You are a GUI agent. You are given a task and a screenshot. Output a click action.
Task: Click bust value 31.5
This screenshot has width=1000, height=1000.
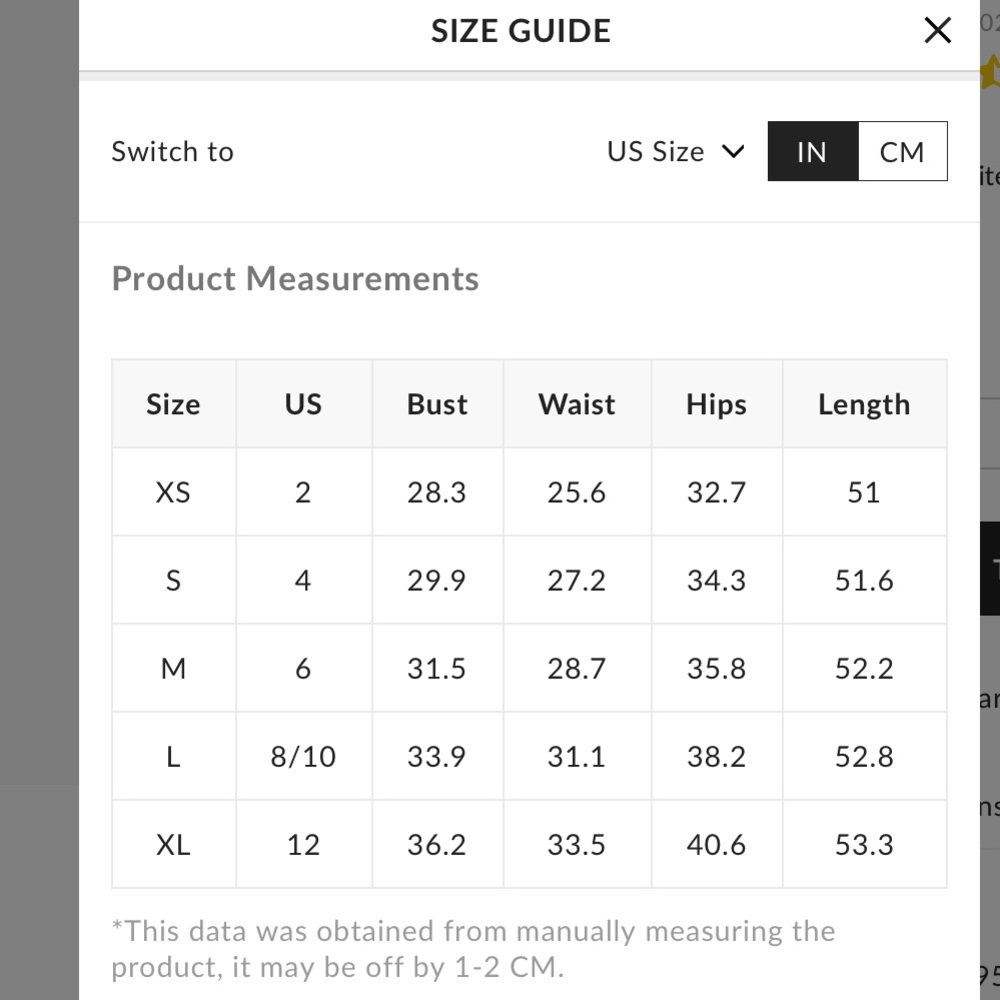pos(438,668)
